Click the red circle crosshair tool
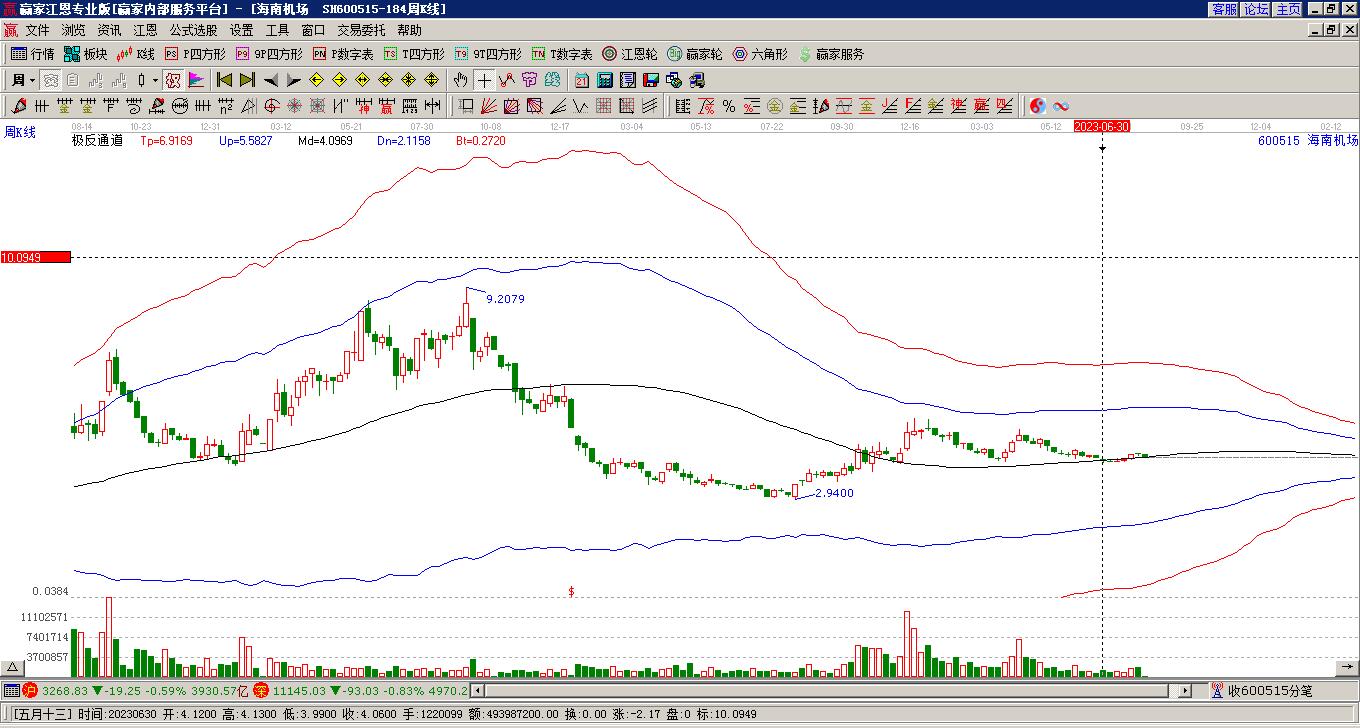The width and height of the screenshot is (1360, 728). pos(271,106)
